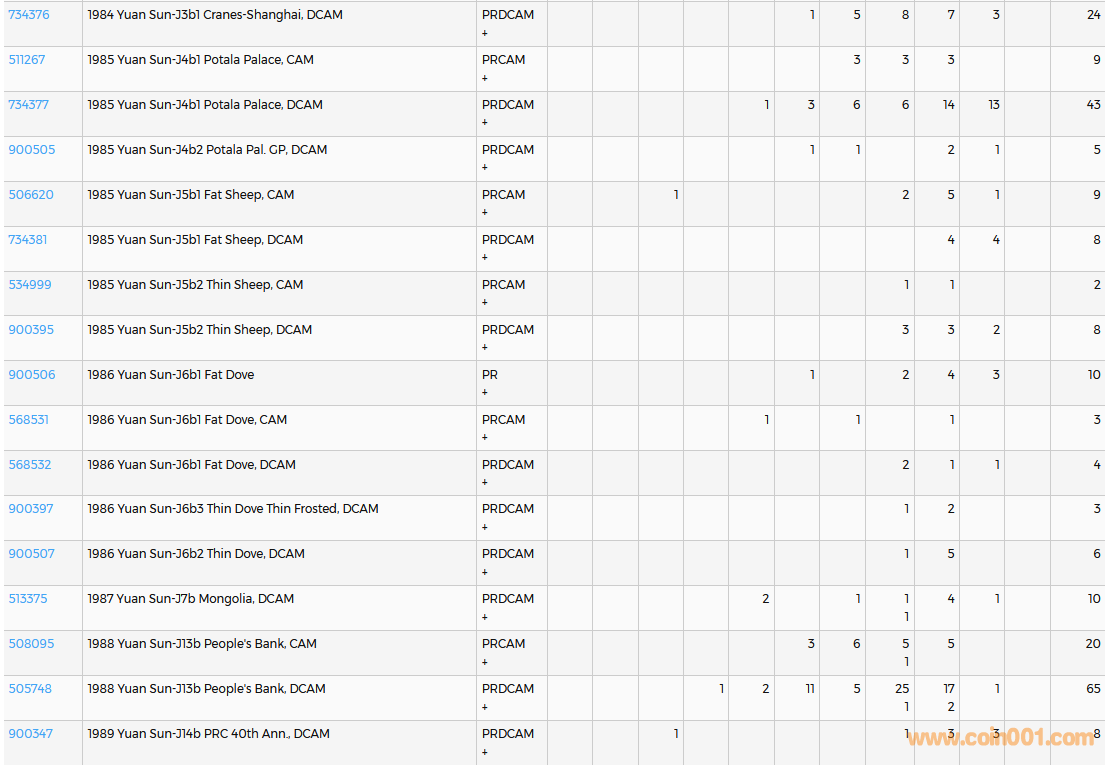Image resolution: width=1107 pixels, height=765 pixels.
Task: Click coin ID link 568532
Action: [30, 465]
